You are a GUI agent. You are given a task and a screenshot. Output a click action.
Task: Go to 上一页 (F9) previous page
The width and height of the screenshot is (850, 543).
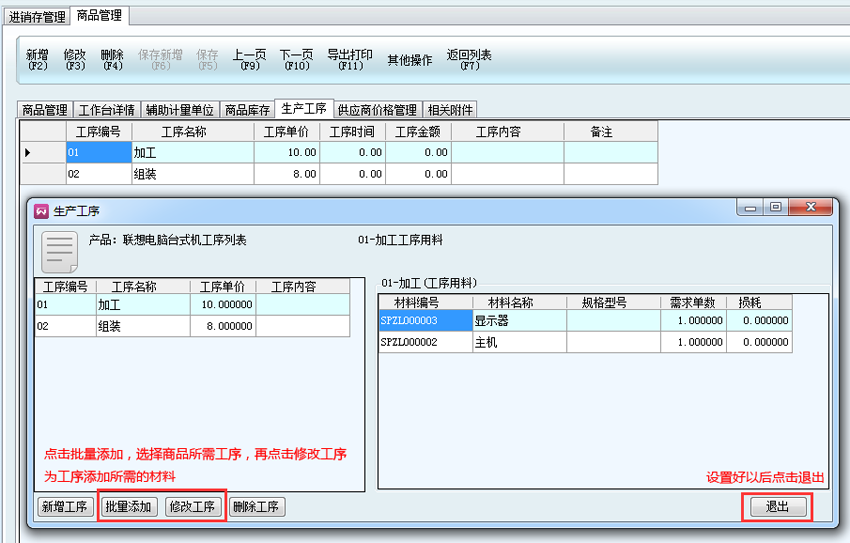click(x=249, y=60)
